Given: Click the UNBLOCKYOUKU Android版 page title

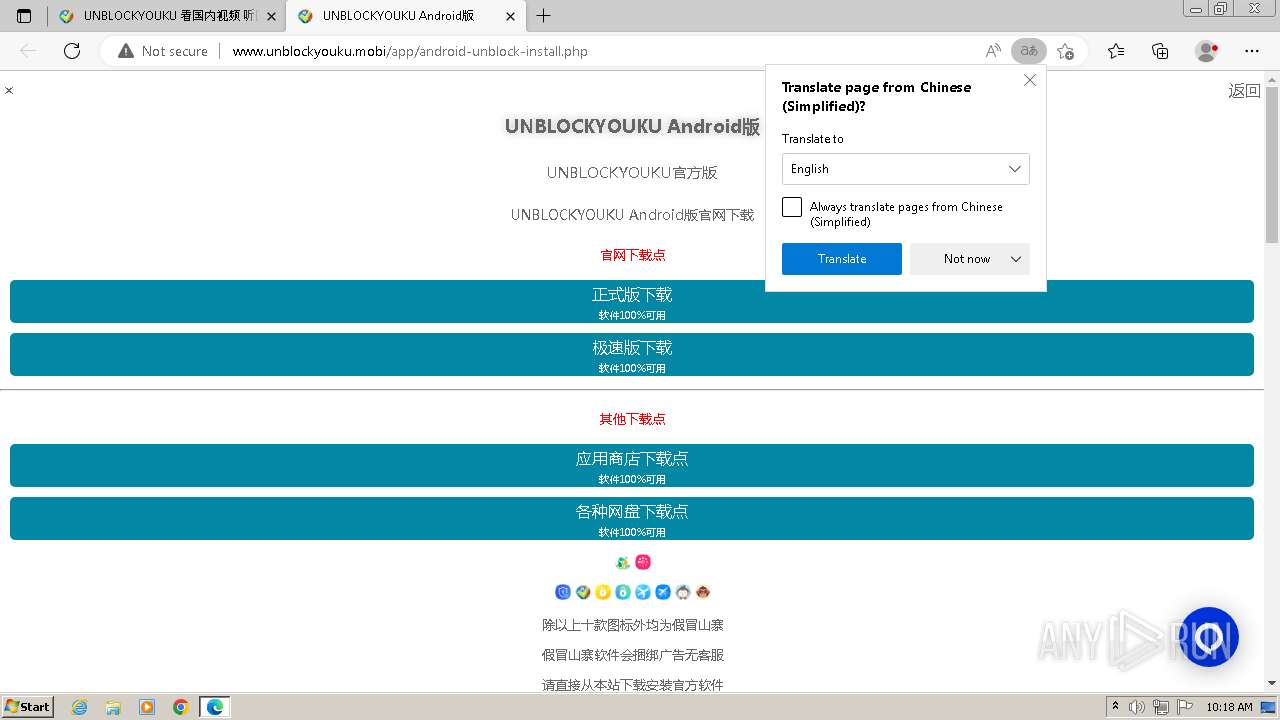Looking at the screenshot, I should 632,126.
